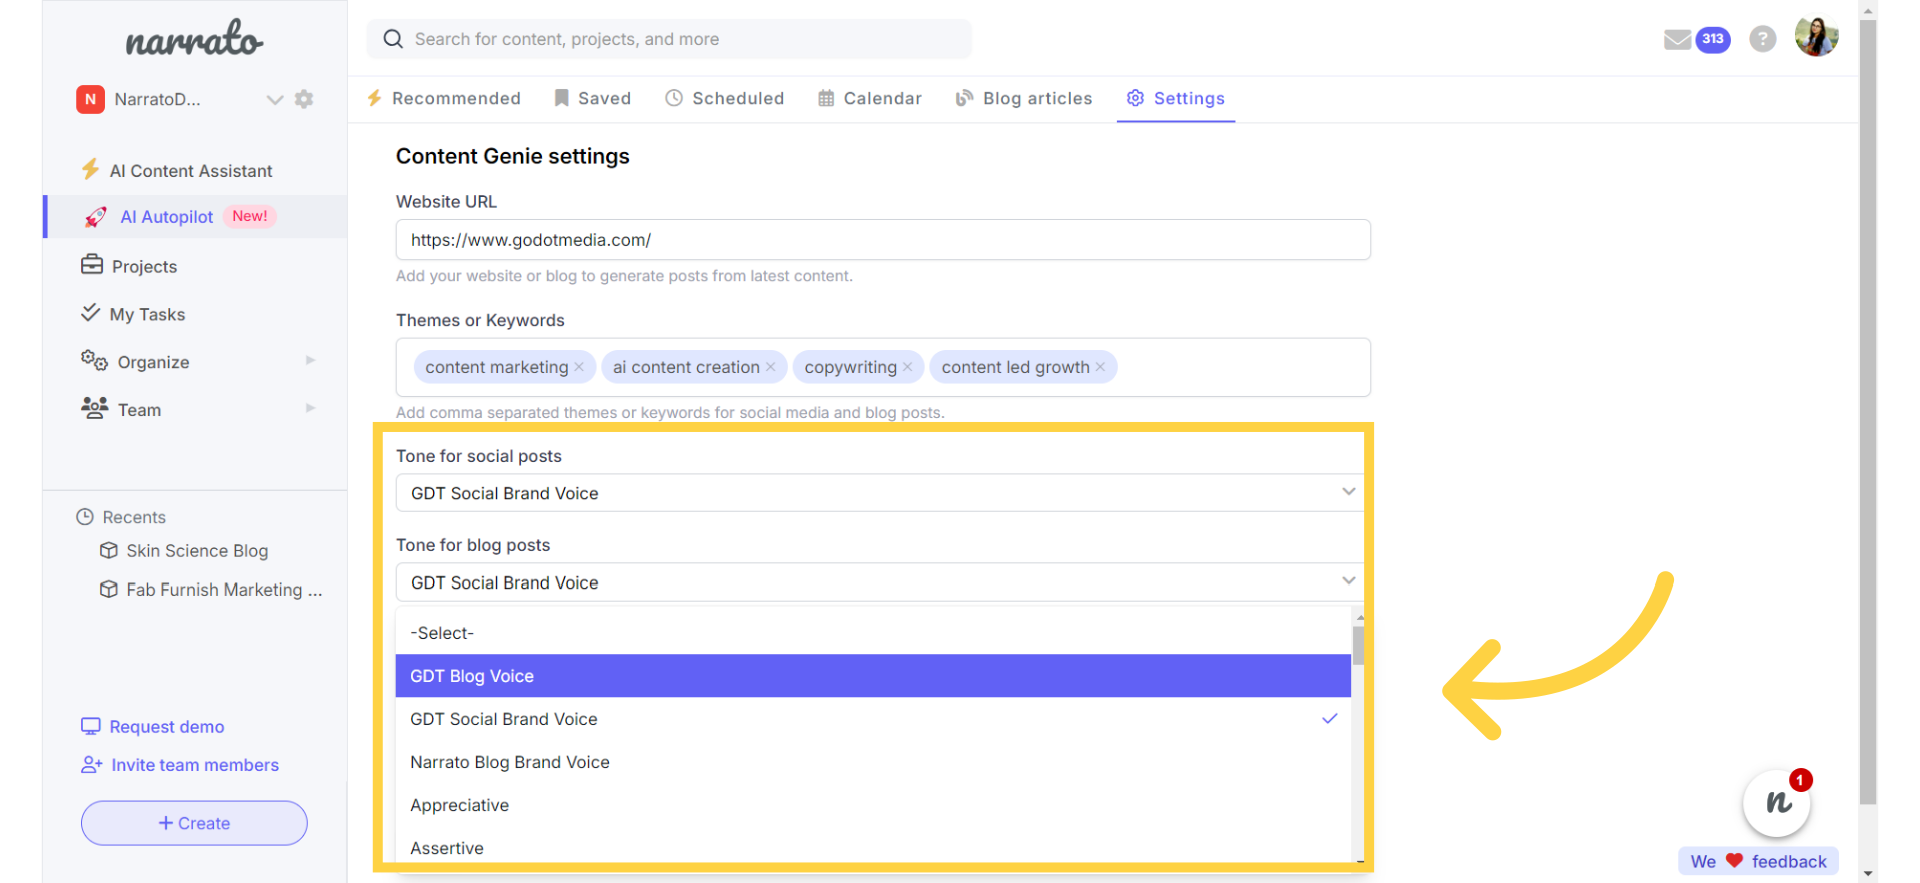Click the Skin Science Blog cube icon
Image resolution: width=1920 pixels, height=883 pixels.
[x=109, y=550]
